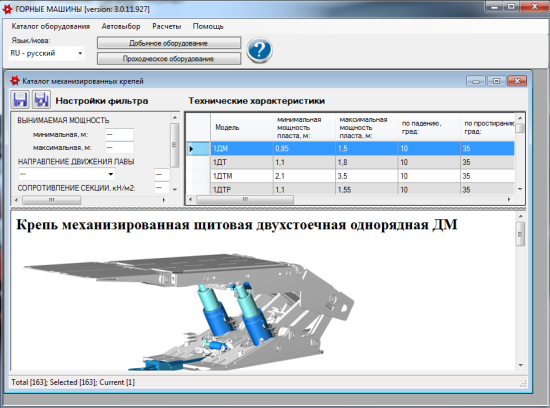Click the horizontal scrollbar thumb under the table

[x=245, y=200]
